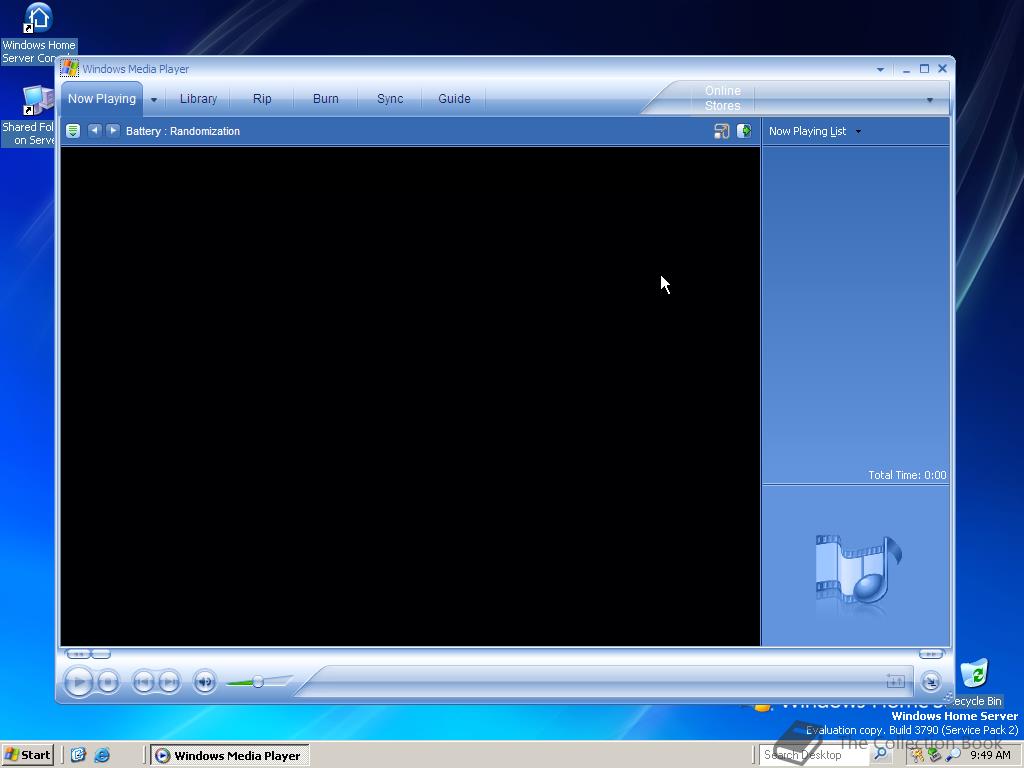Skip to the next track
This screenshot has height=768, width=1024.
pyautogui.click(x=169, y=682)
